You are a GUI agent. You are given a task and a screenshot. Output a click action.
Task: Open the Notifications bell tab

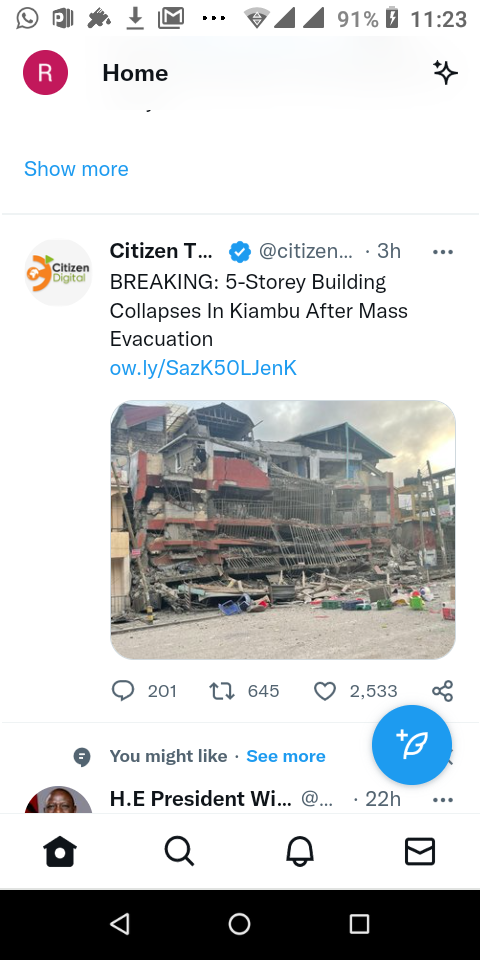(300, 851)
